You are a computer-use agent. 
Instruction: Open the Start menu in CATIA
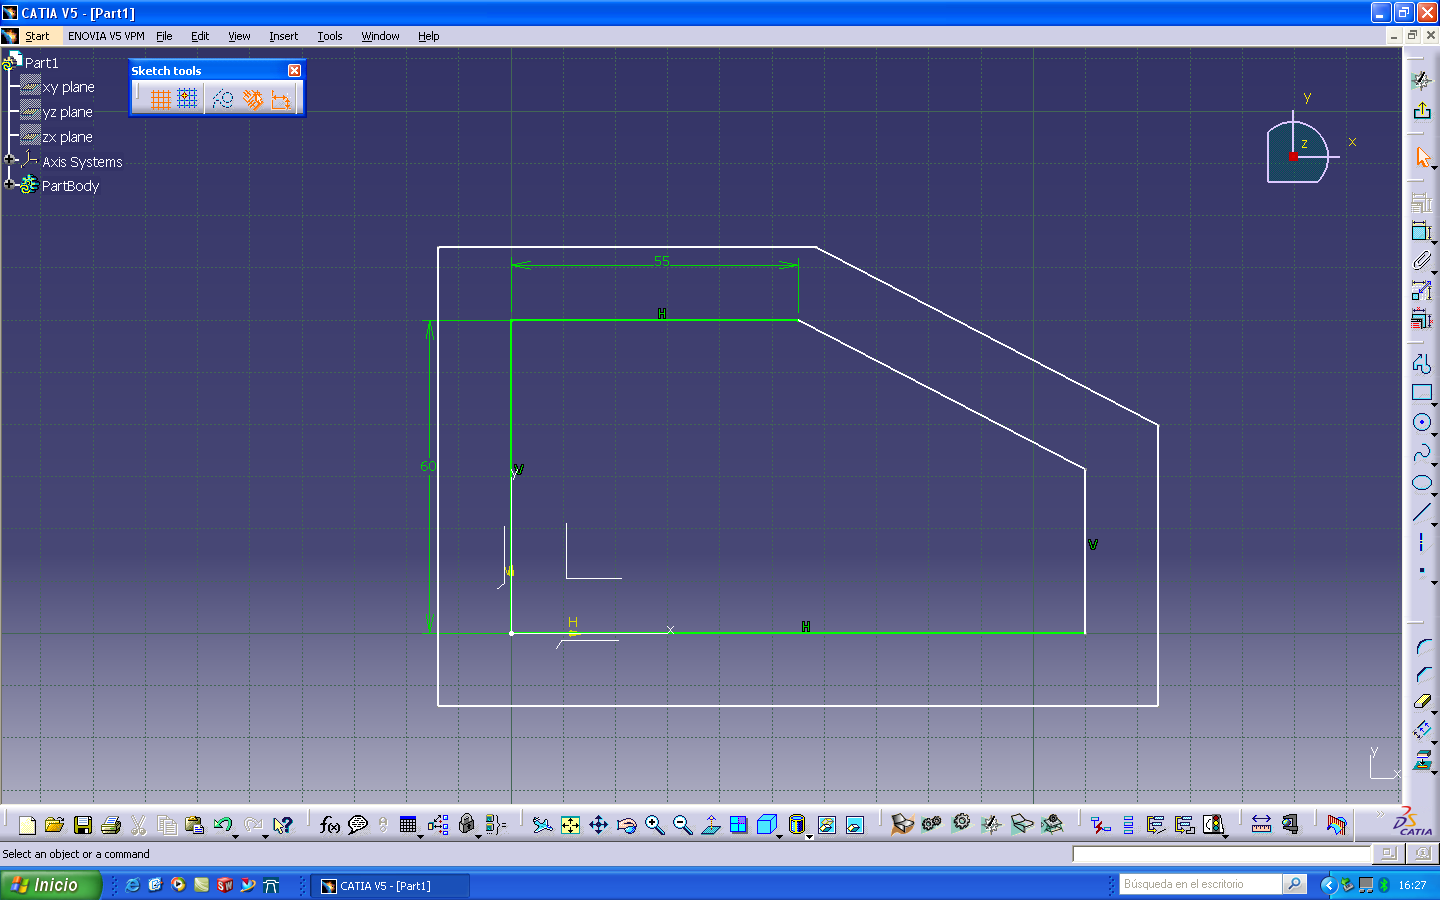pyautogui.click(x=37, y=36)
